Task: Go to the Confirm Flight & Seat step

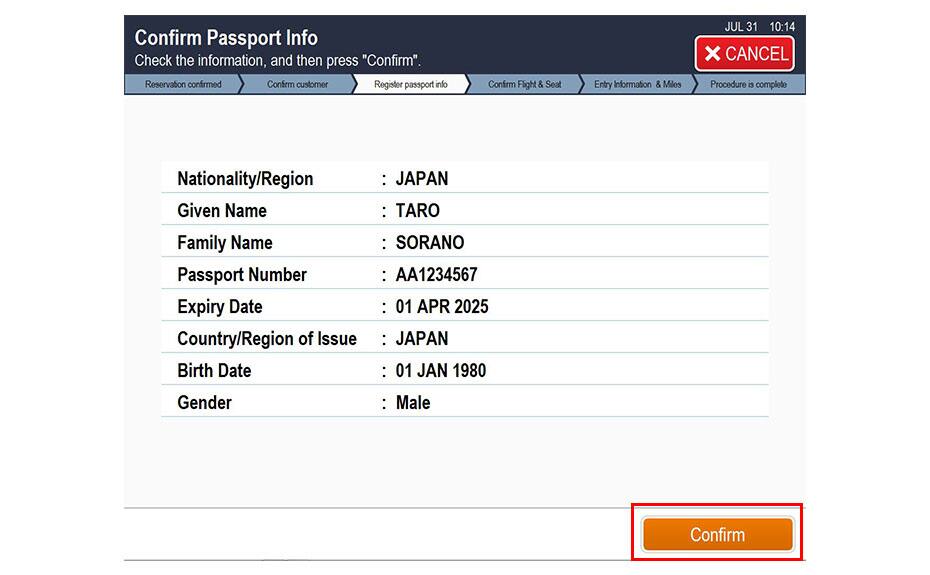Action: [x=524, y=85]
